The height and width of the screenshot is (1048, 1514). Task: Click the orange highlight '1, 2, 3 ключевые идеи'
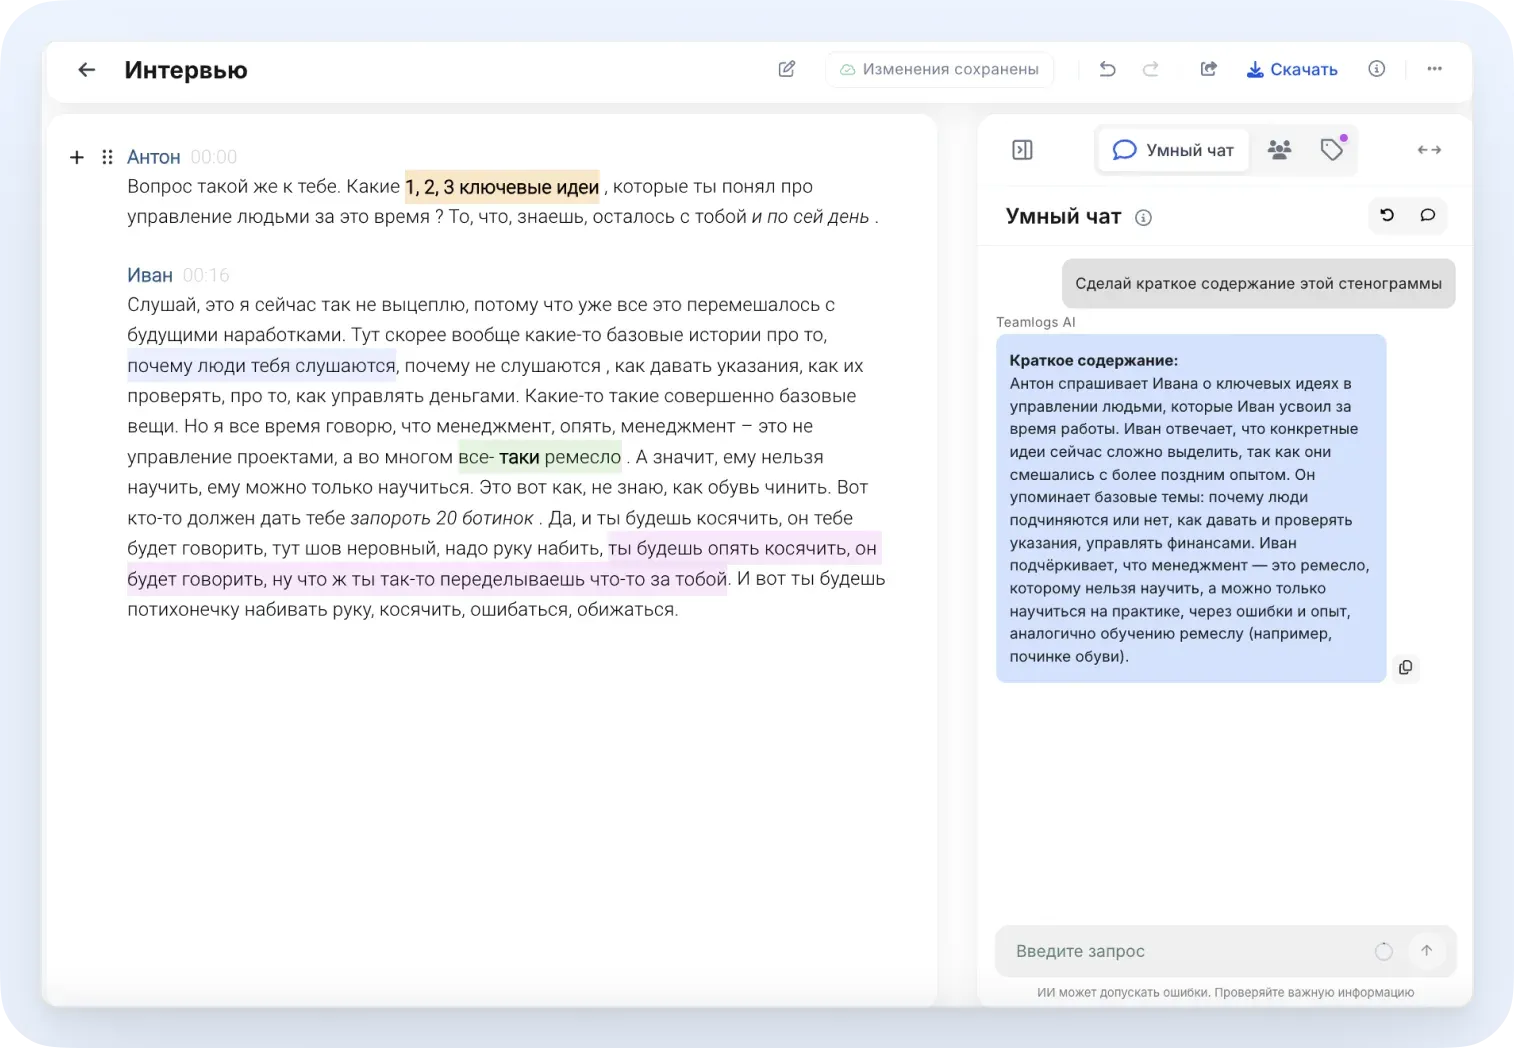click(x=502, y=187)
